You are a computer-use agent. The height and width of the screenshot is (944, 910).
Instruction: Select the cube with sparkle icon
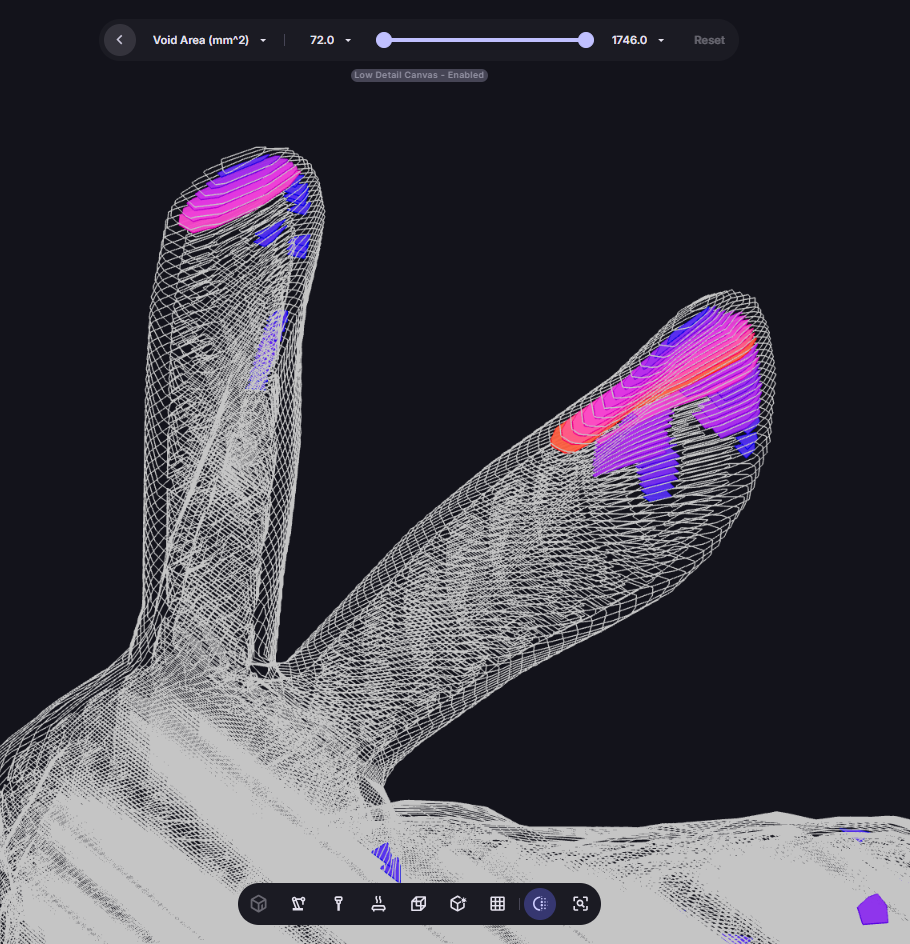point(458,904)
